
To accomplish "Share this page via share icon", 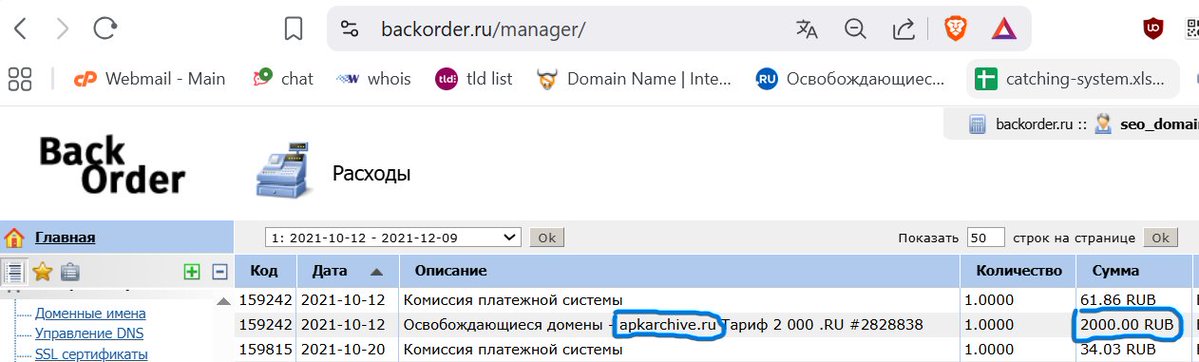I will (x=904, y=29).
